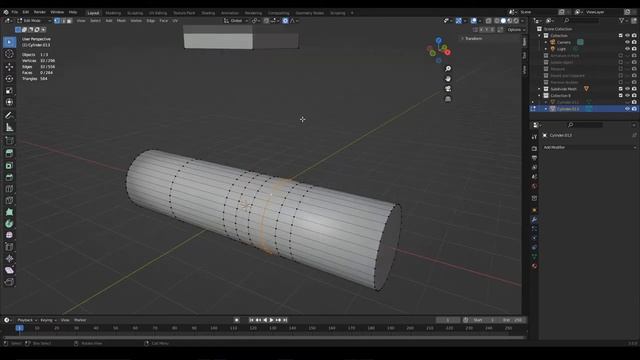Collapse the Collection tree in outliner

[x=539, y=36]
